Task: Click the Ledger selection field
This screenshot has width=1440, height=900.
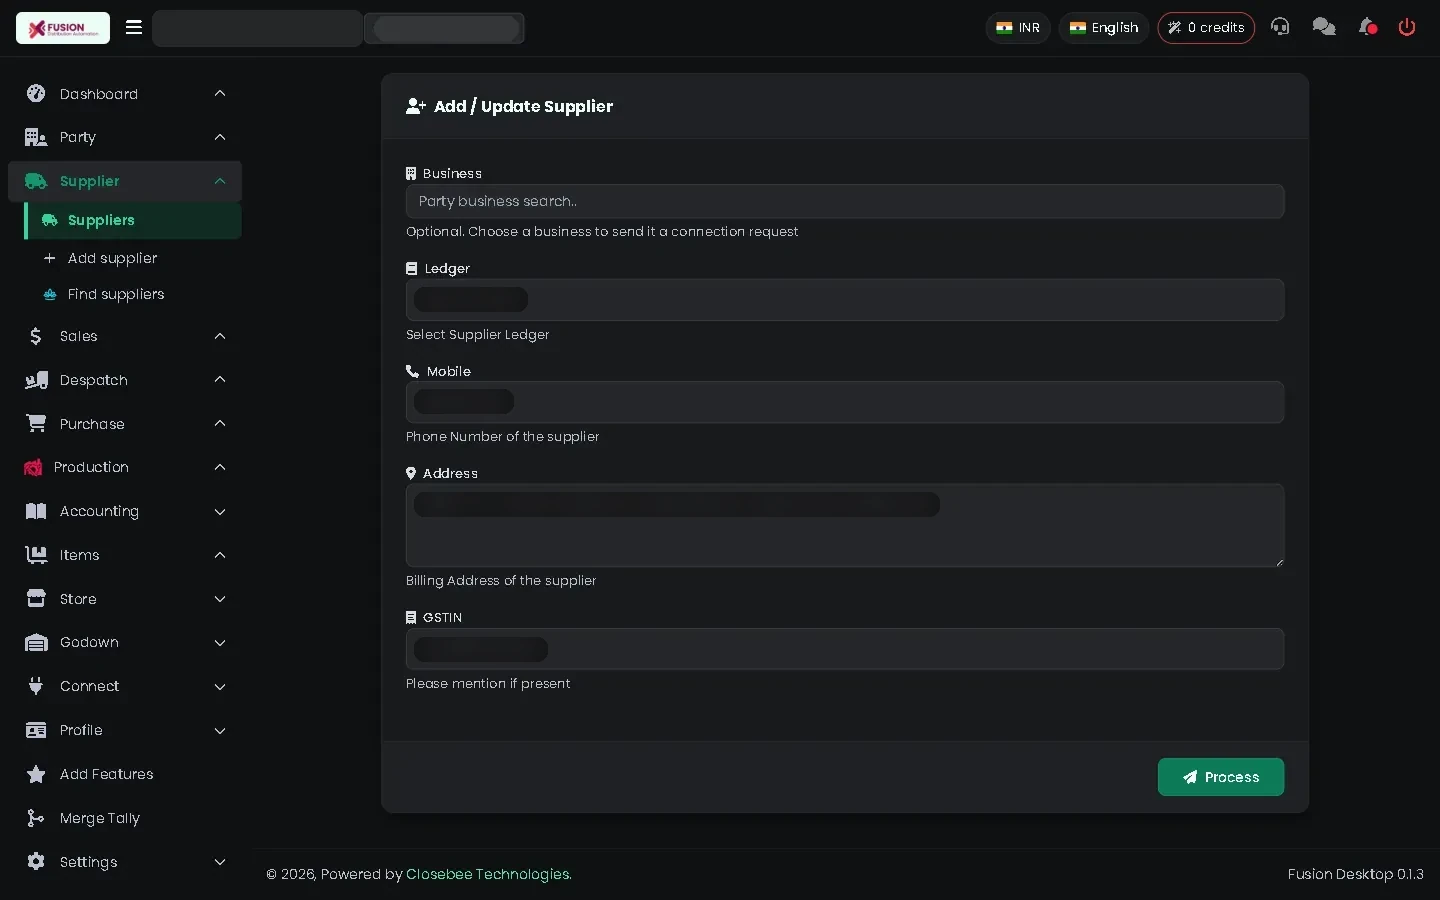Action: coord(845,300)
